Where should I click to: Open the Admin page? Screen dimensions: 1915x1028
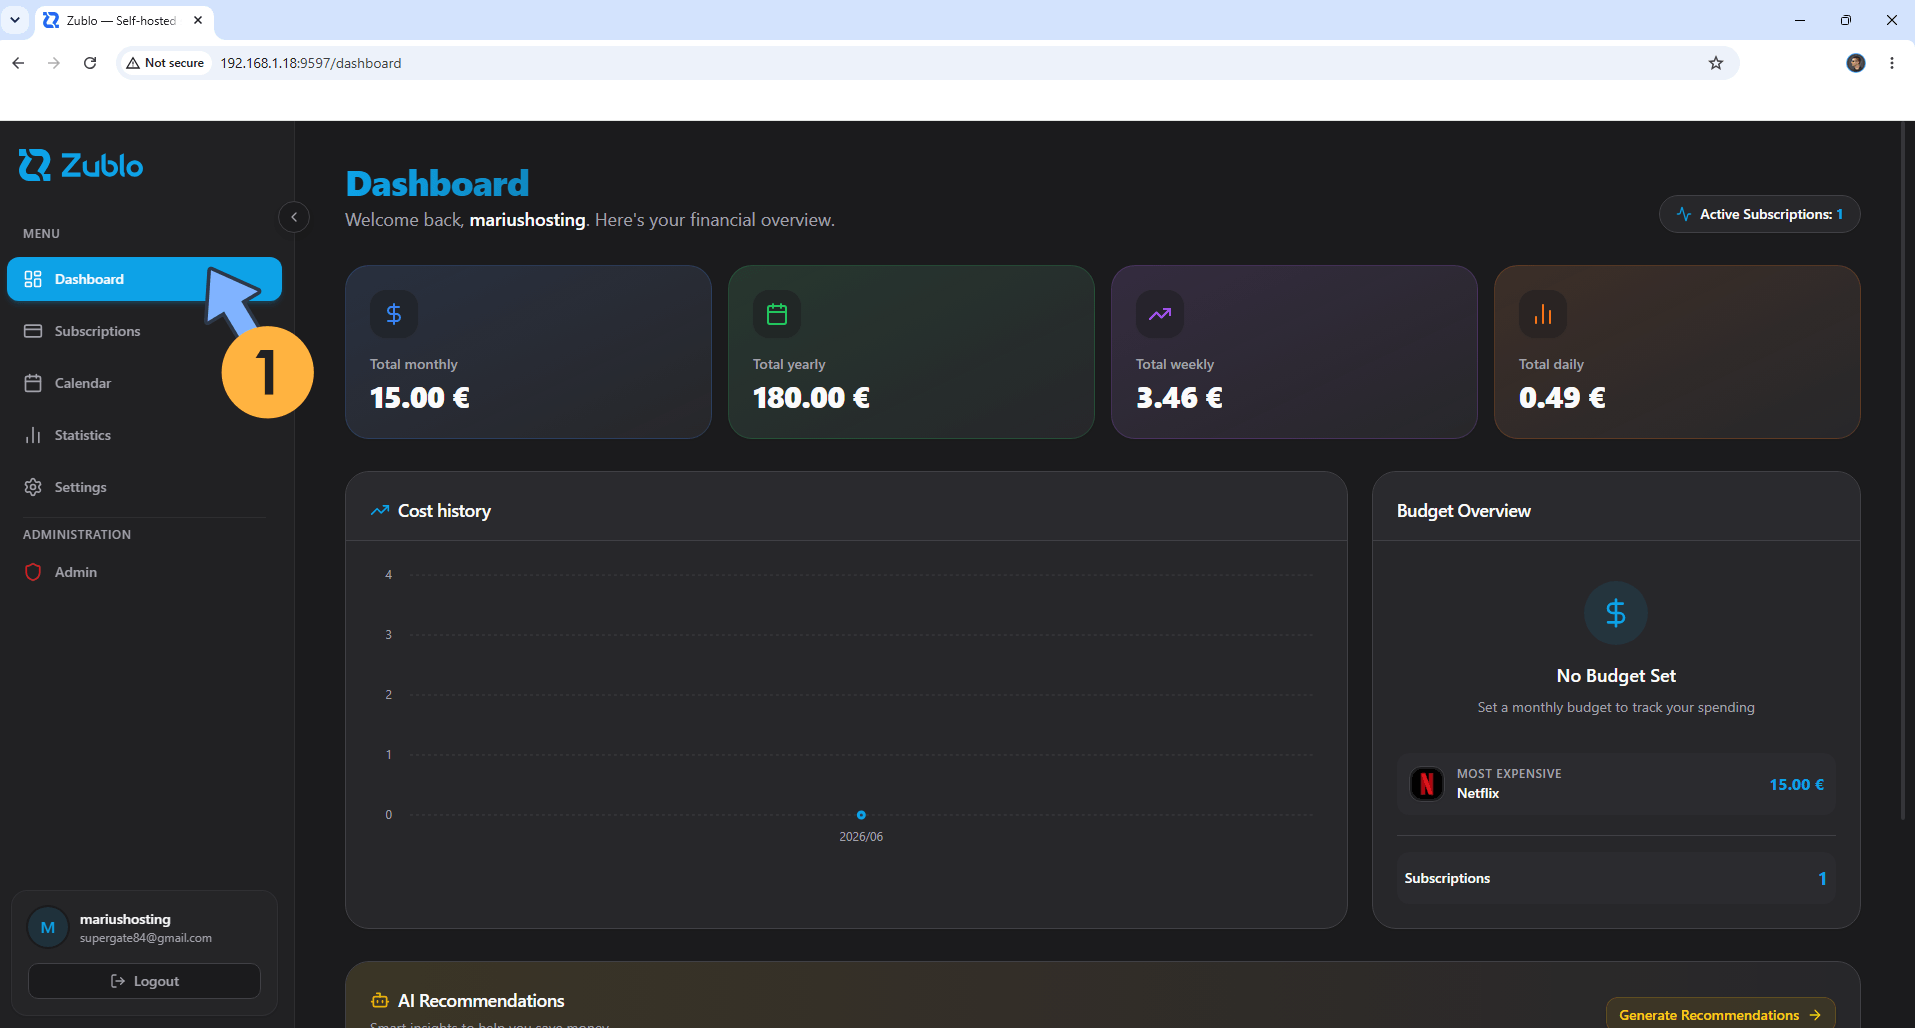pos(144,572)
